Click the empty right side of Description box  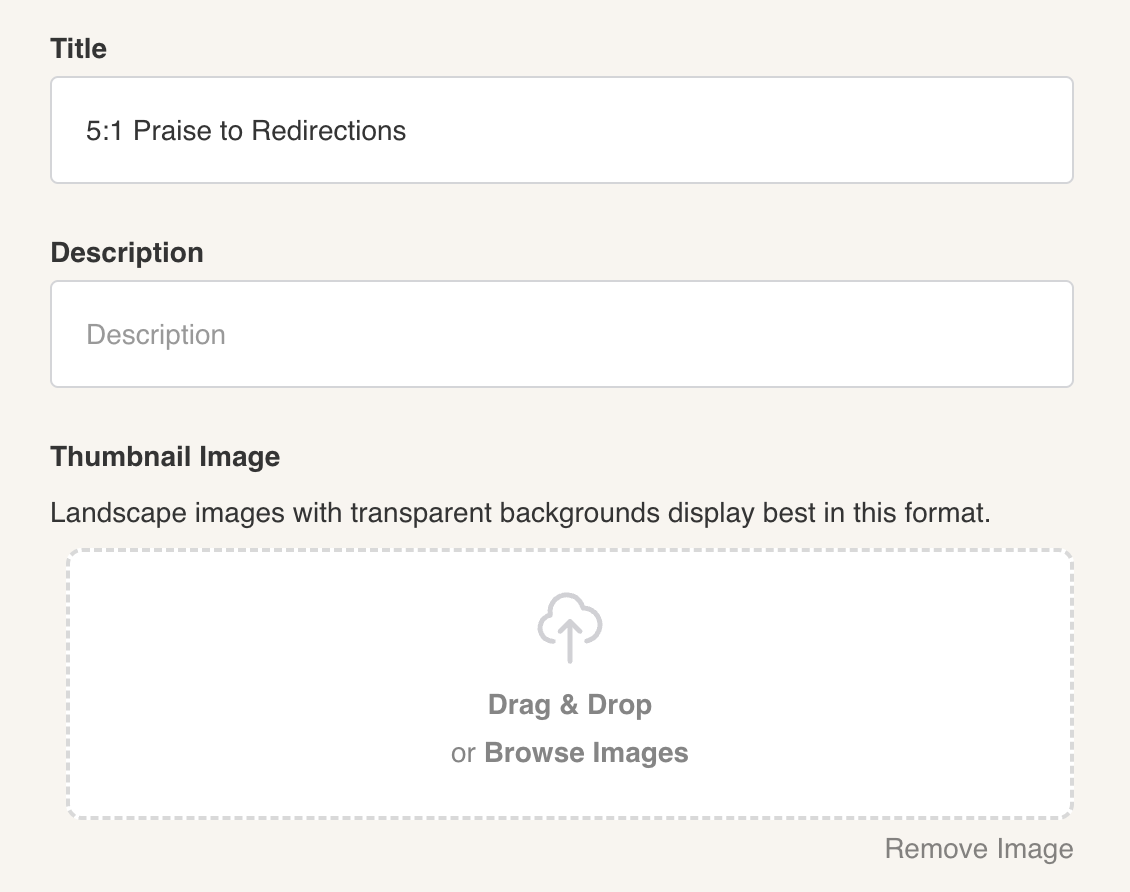pyautogui.click(x=900, y=334)
